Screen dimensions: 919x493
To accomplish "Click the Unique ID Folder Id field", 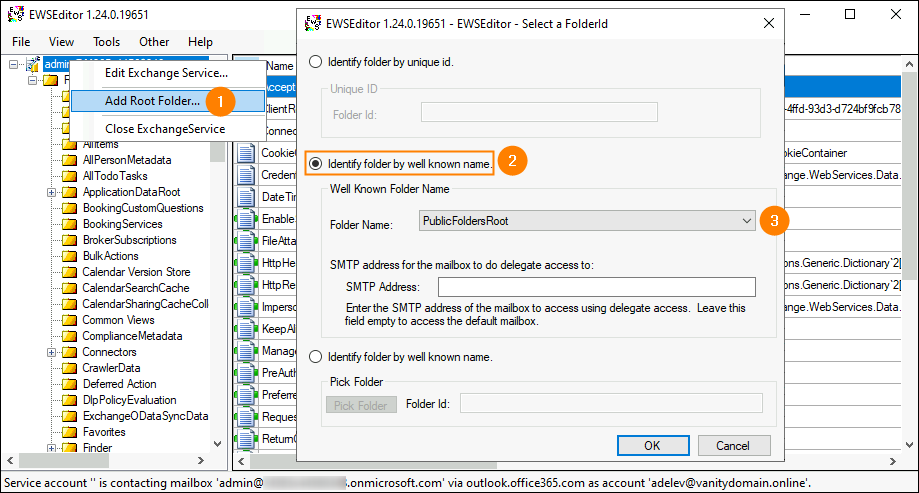I will coord(539,112).
